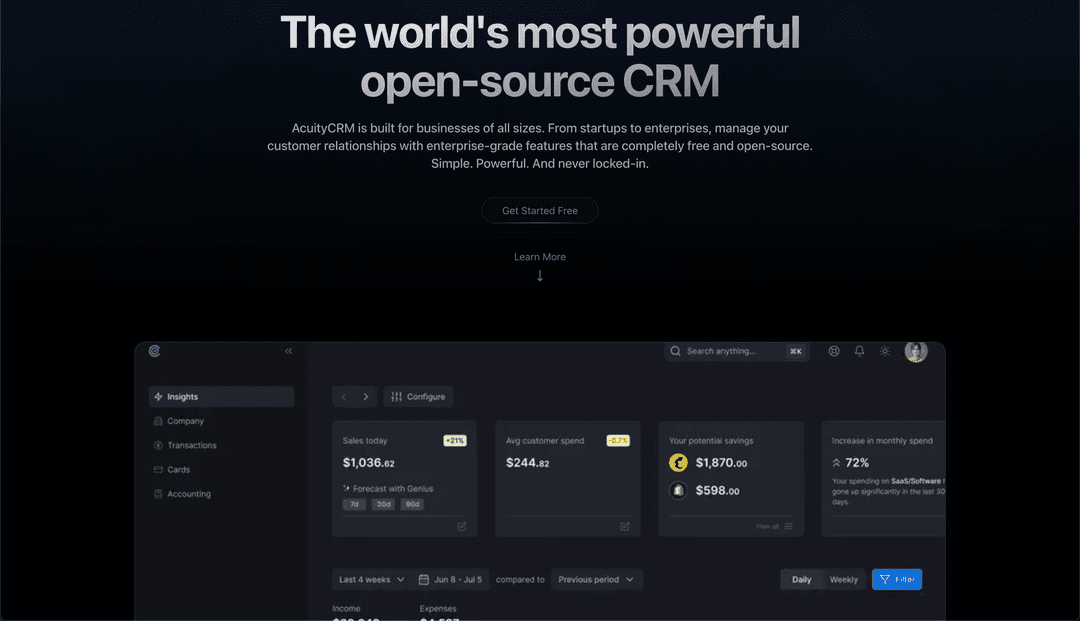Viewport: 1080px width, 621px height.
Task: Open the Cards sidebar item
Action: coord(221,470)
